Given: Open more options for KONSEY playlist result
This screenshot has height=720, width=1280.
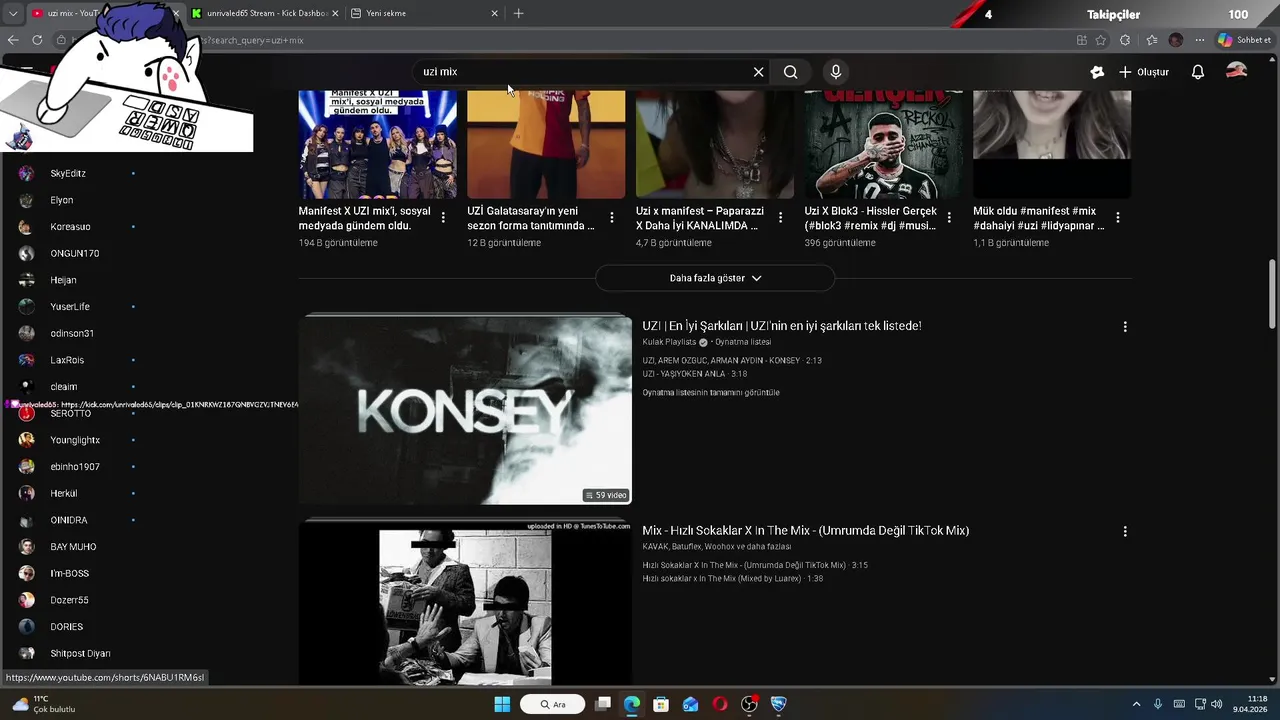Looking at the screenshot, I should 1125,327.
